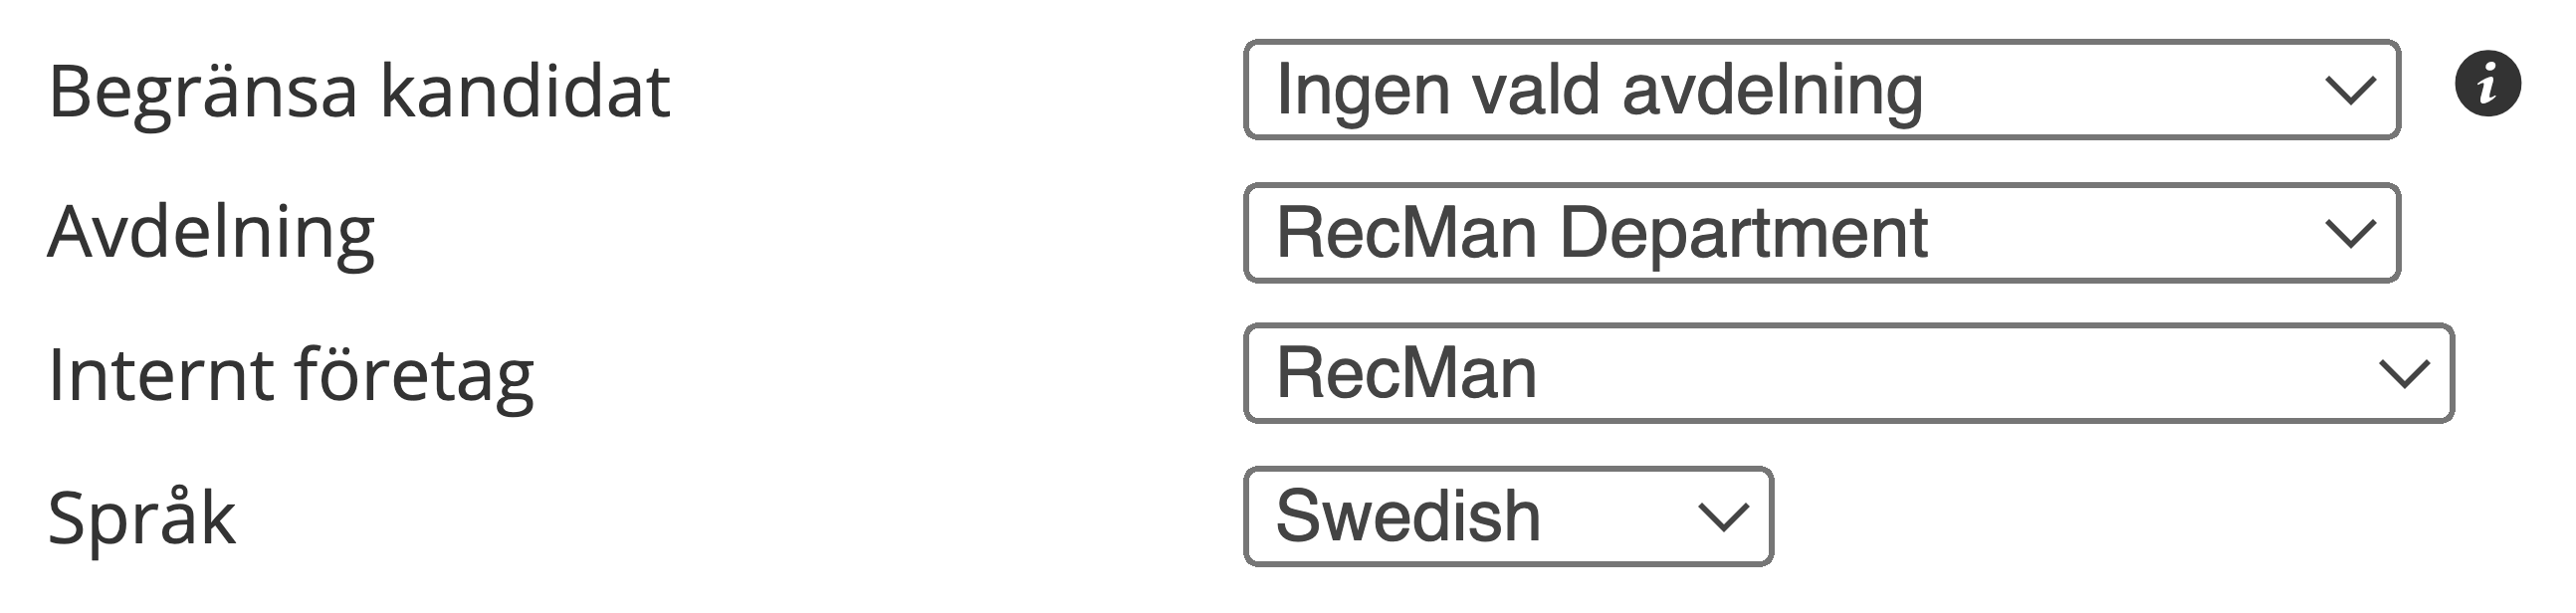
Task: Click the Internt företag label
Action: pos(291,376)
